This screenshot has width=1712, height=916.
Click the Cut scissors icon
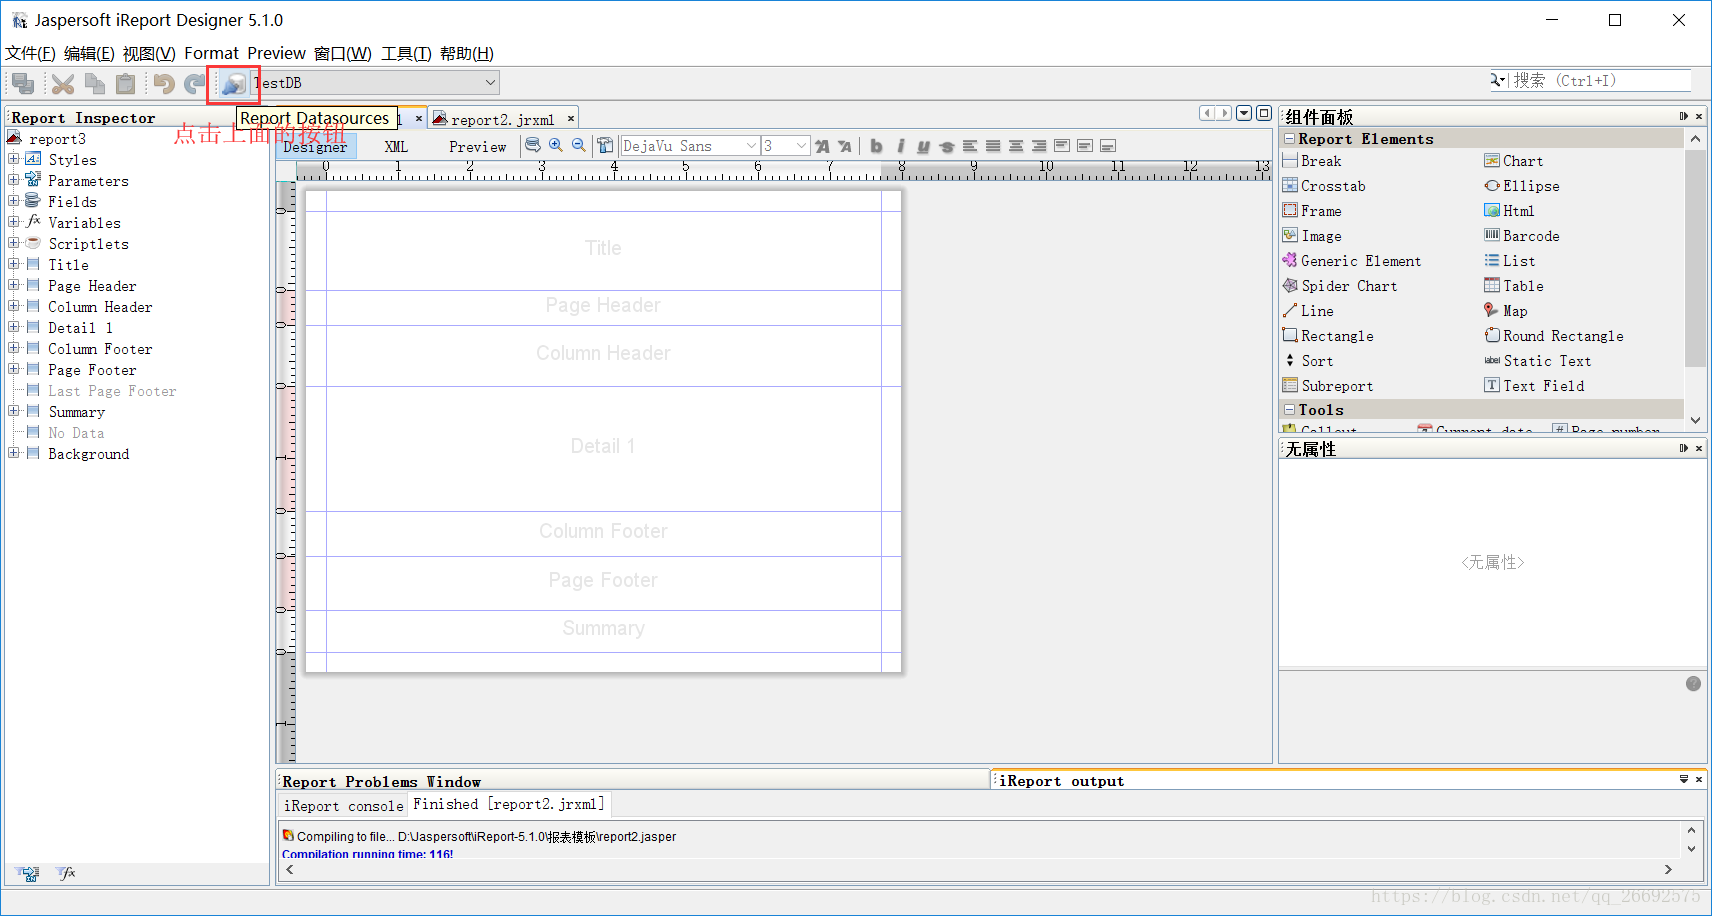63,84
